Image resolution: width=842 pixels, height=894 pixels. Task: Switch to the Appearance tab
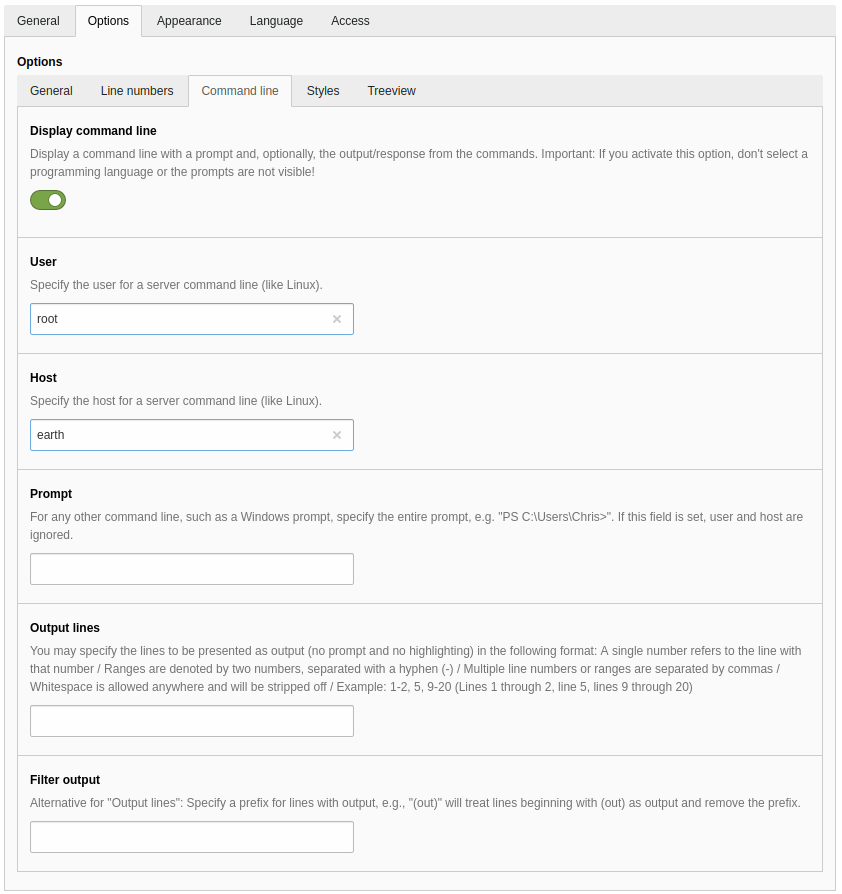click(189, 21)
